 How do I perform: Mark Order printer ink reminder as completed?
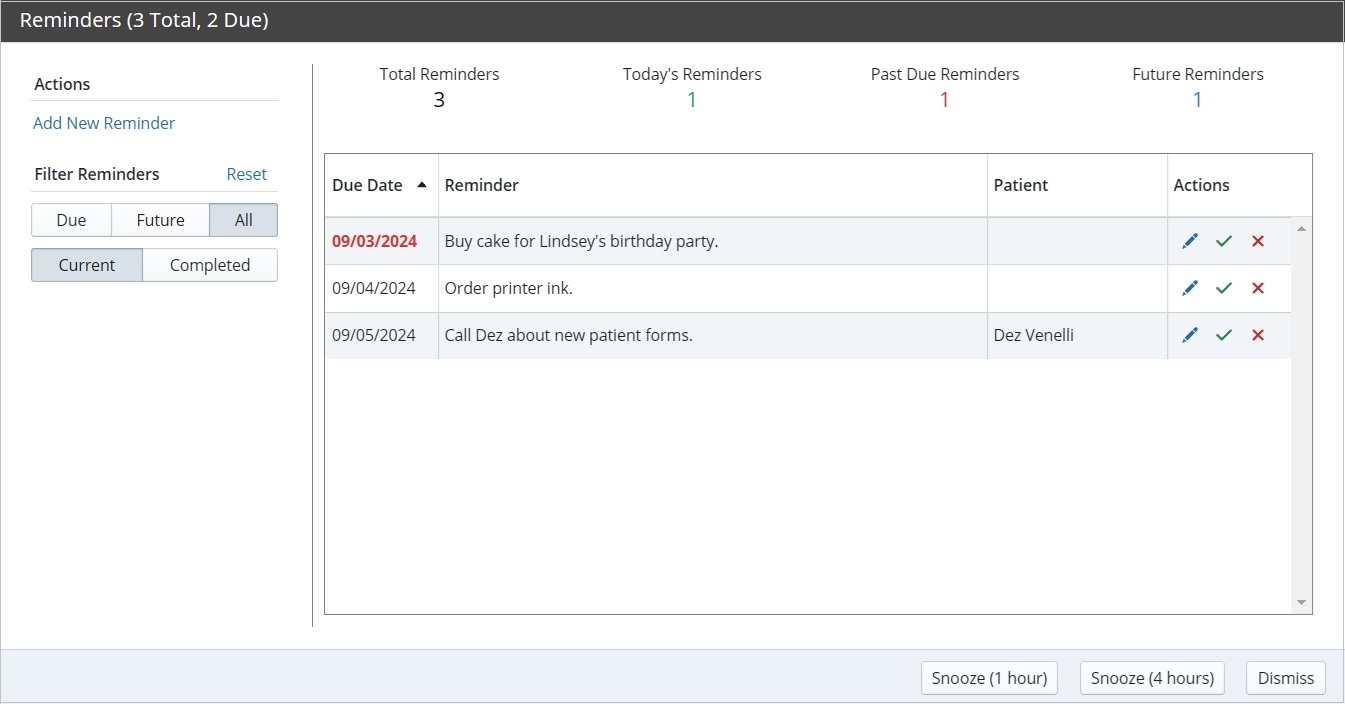1224,288
